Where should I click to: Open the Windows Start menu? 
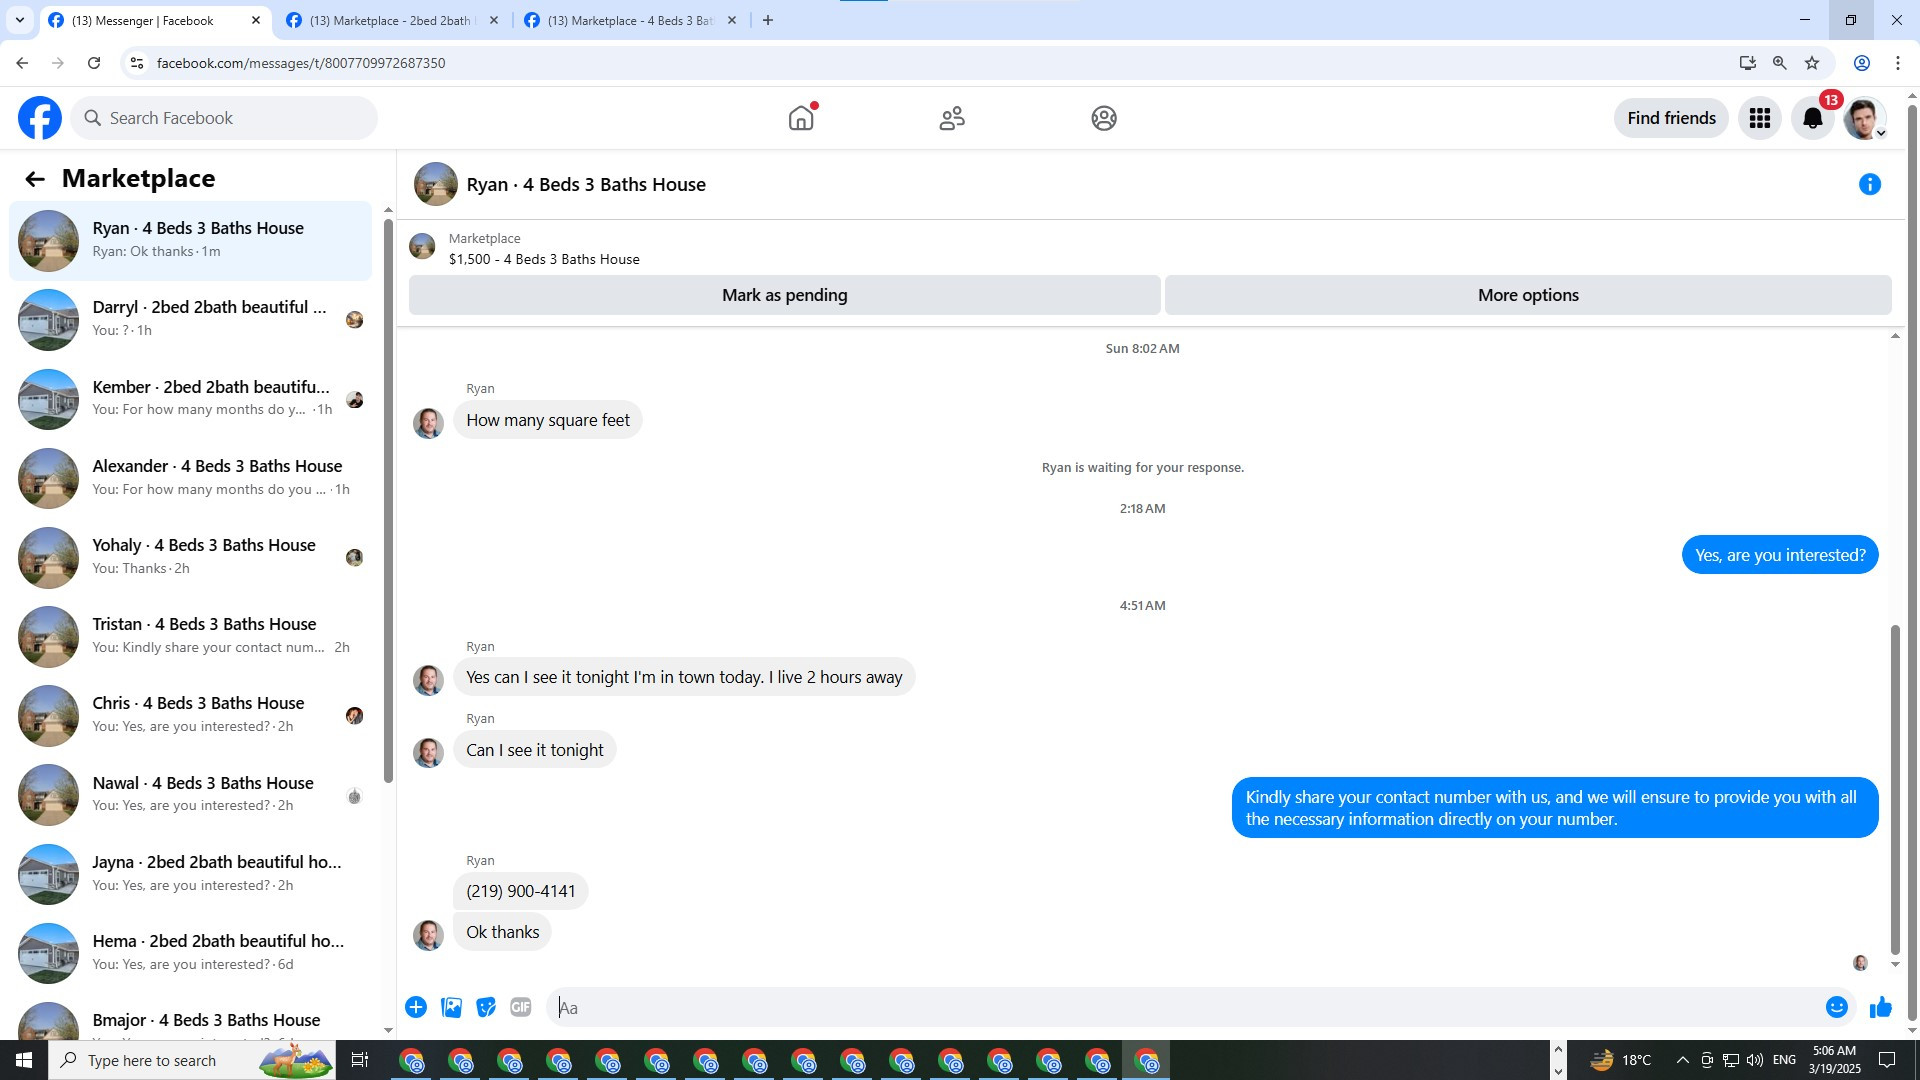(24, 1060)
